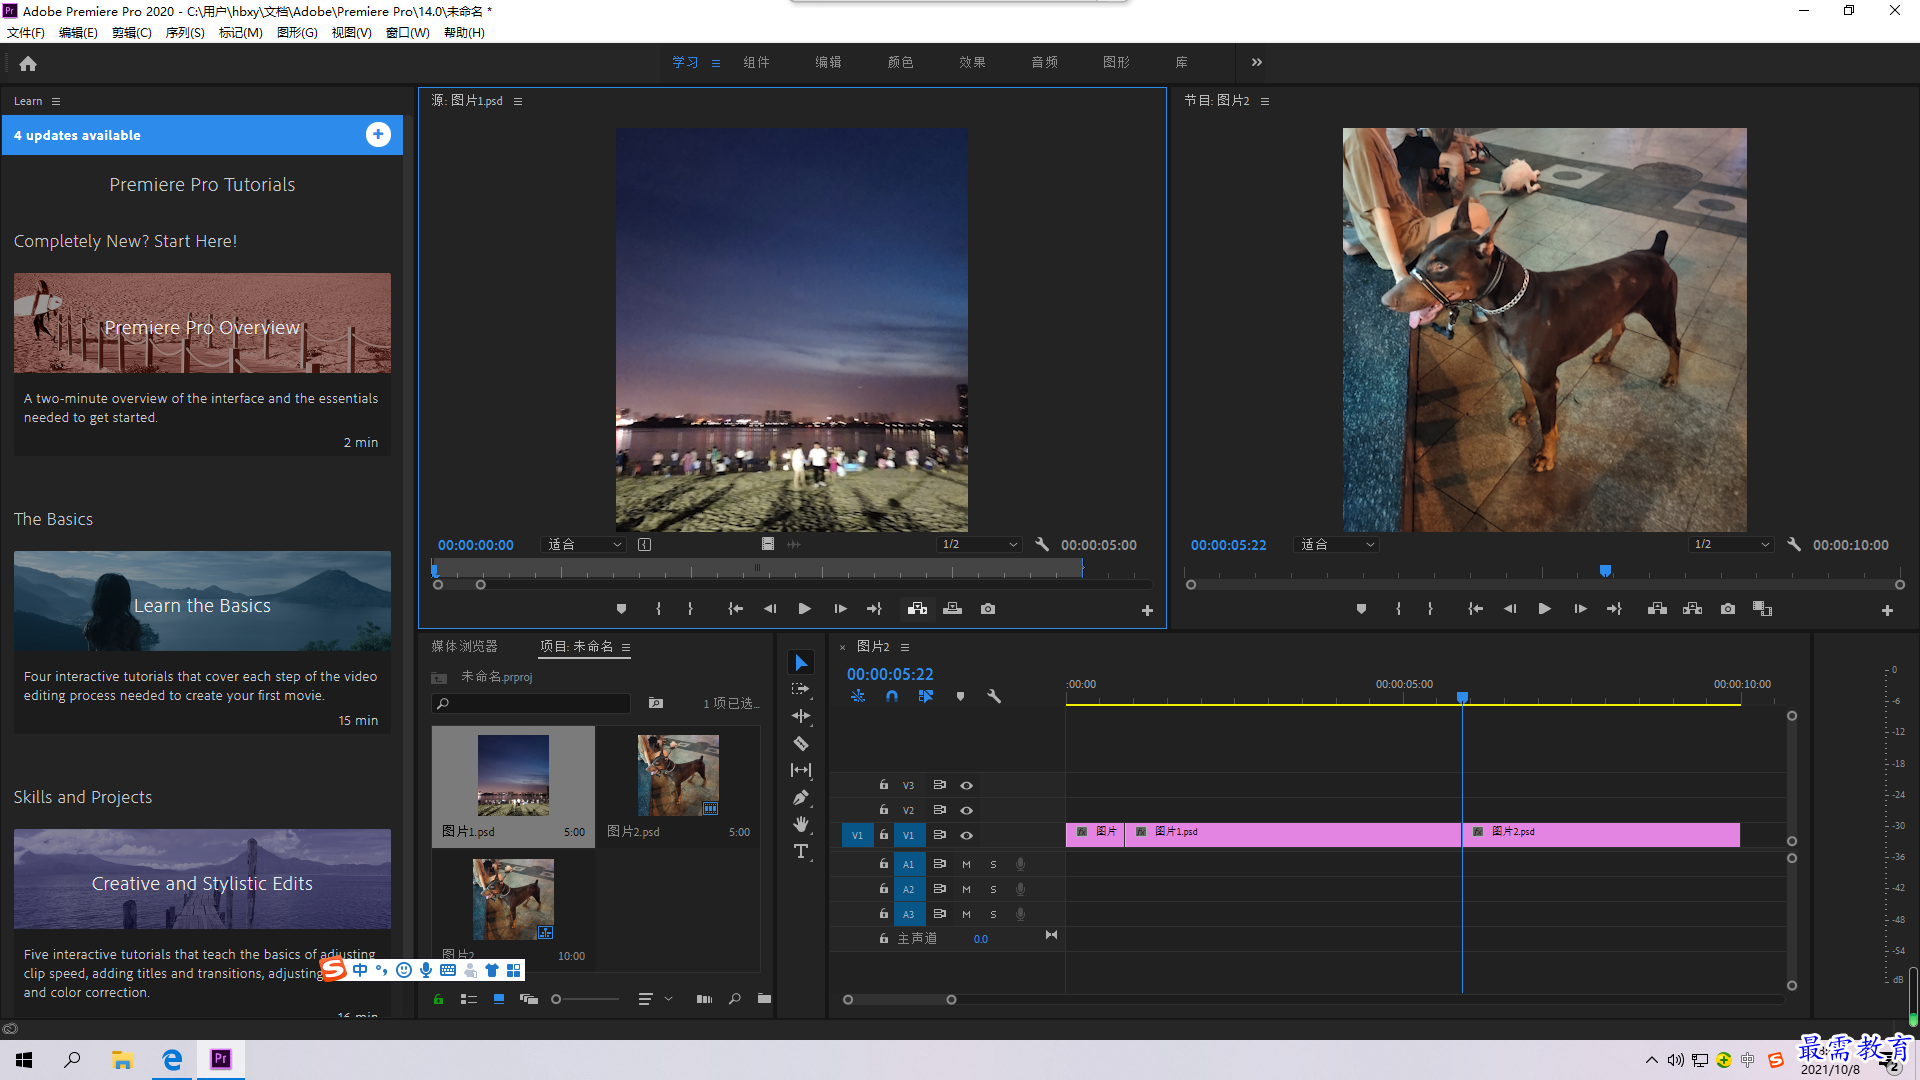Open Program monitor wrench settings
1920x1080 pixels.
1794,545
